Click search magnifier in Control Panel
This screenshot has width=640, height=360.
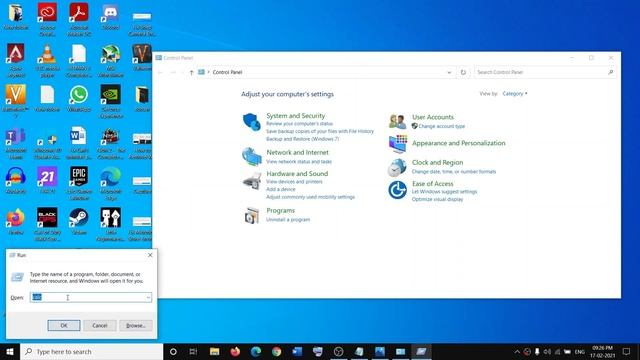[611, 72]
